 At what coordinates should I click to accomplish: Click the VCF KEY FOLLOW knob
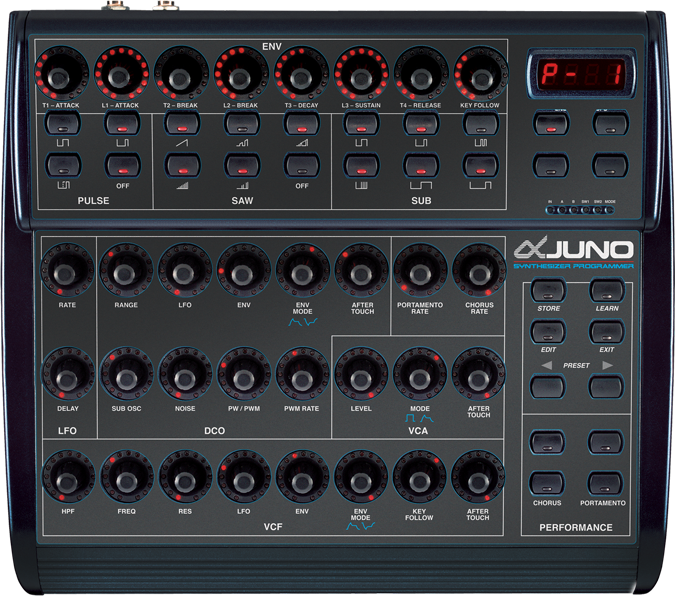pos(419,477)
